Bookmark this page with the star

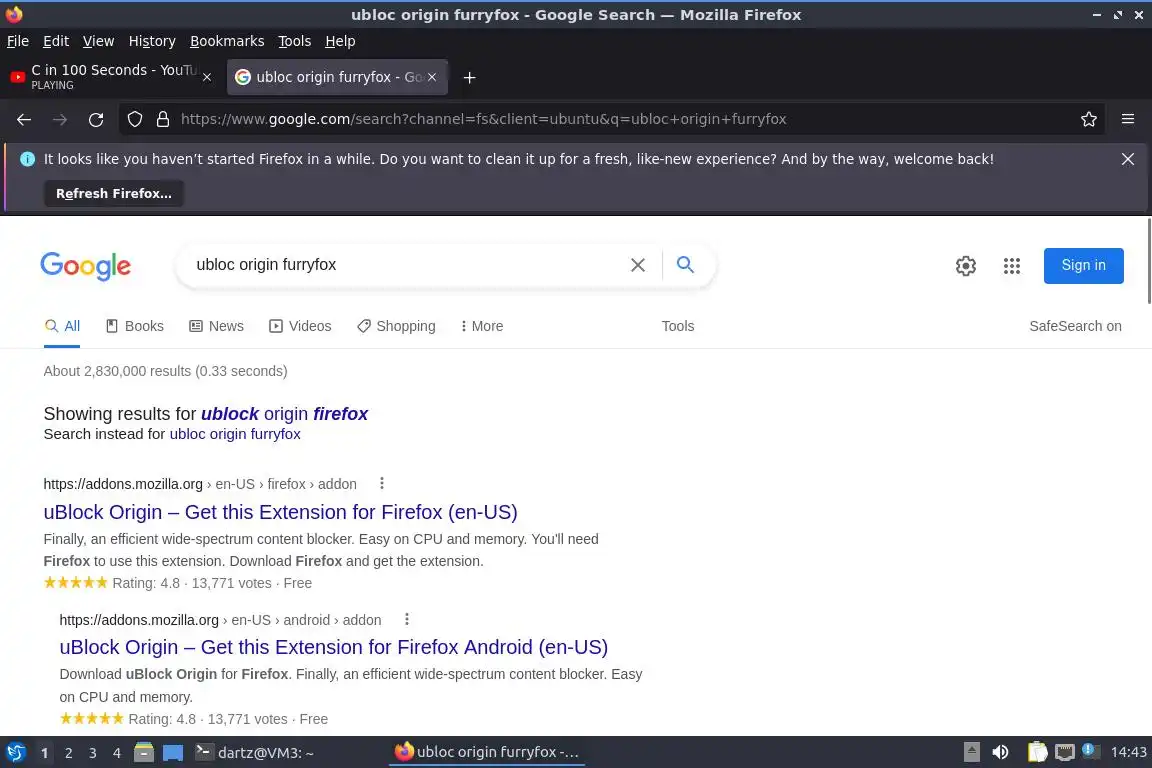tap(1089, 119)
